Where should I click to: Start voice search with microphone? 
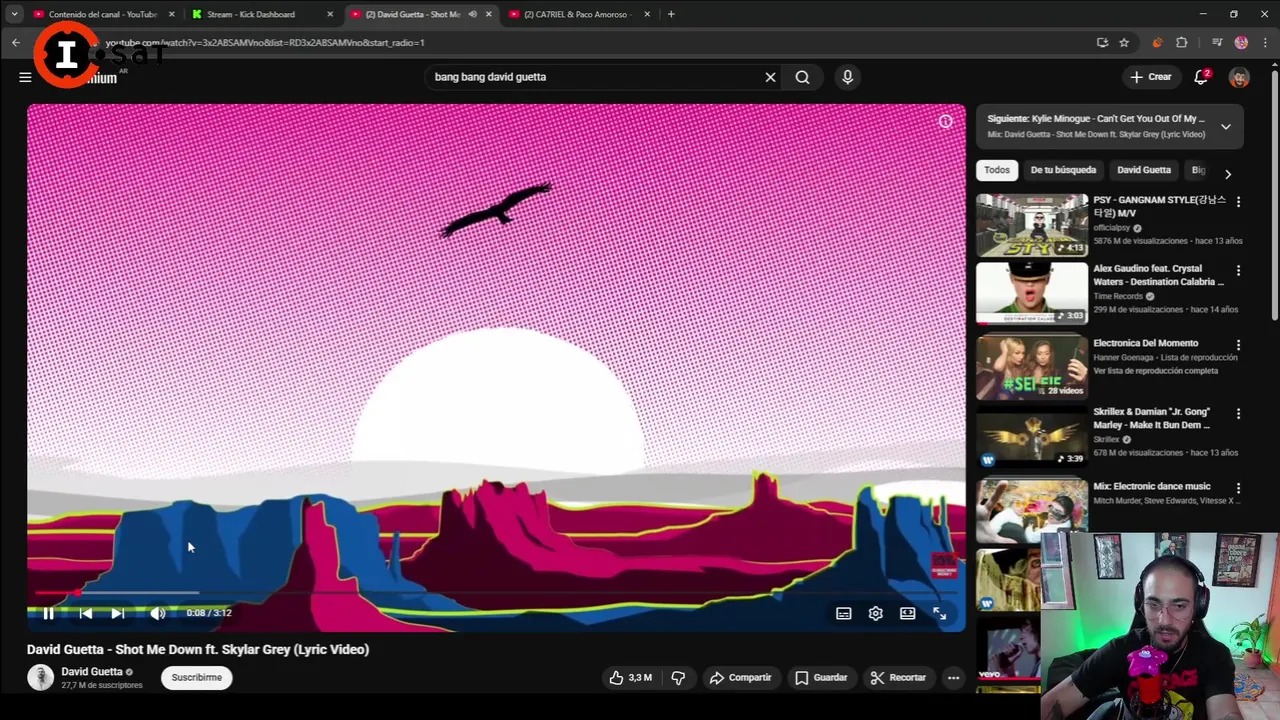point(847,77)
